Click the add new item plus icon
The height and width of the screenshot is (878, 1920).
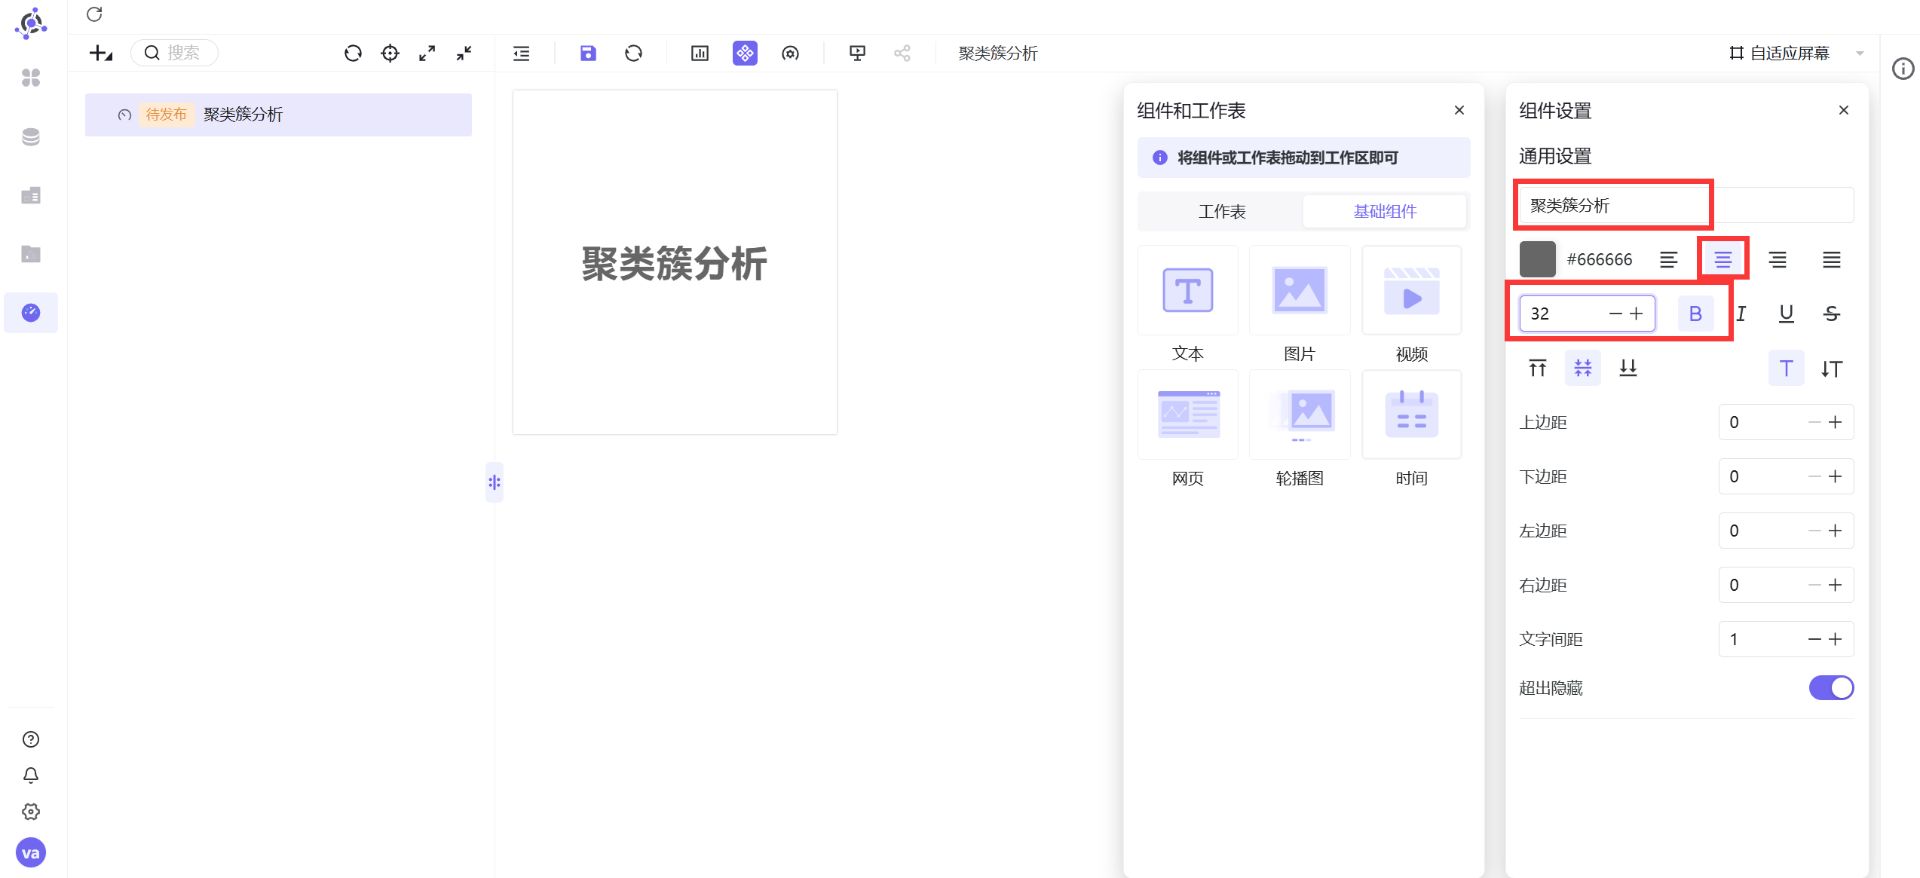[x=101, y=53]
